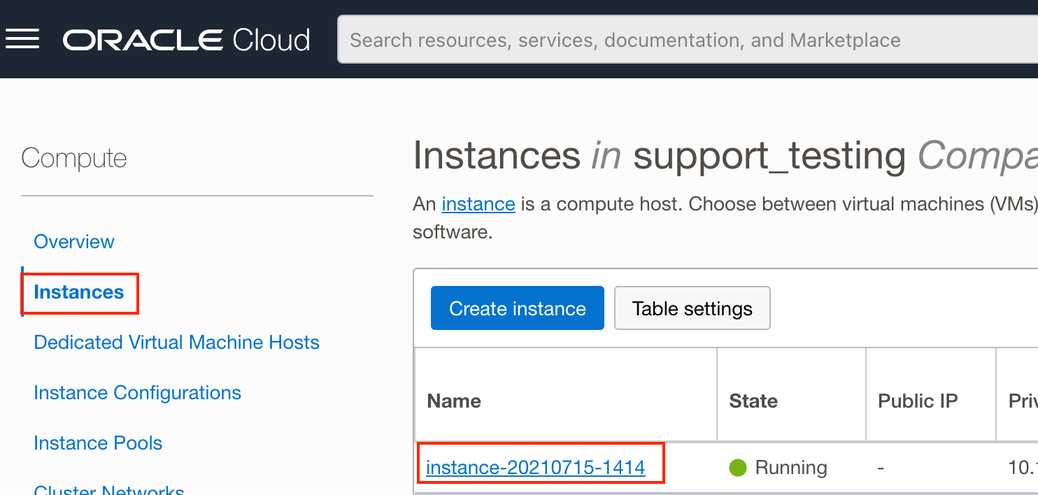1038x495 pixels.
Task: Click the Oracle Cloud logo
Action: pos(187,40)
